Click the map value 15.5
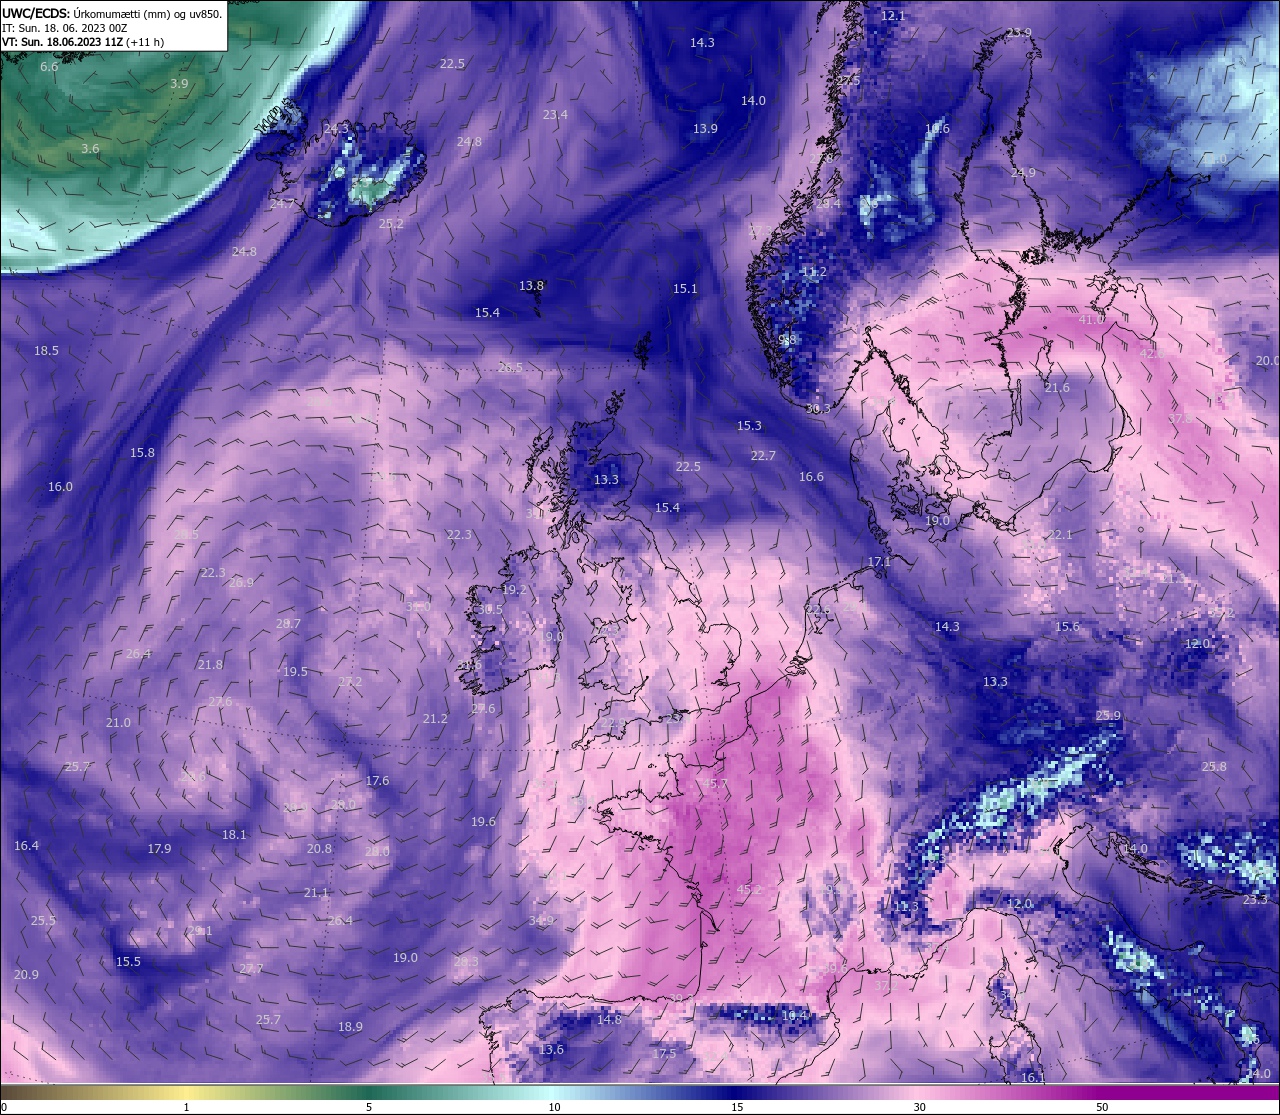The width and height of the screenshot is (1280, 1115). click(128, 962)
